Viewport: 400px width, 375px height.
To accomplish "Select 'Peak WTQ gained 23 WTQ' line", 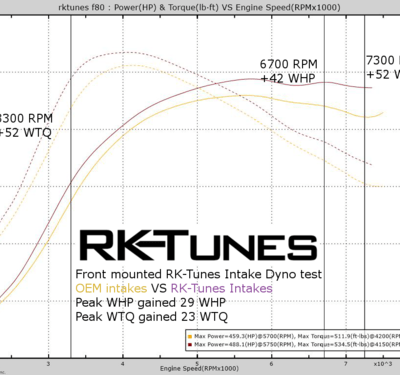I will [152, 317].
